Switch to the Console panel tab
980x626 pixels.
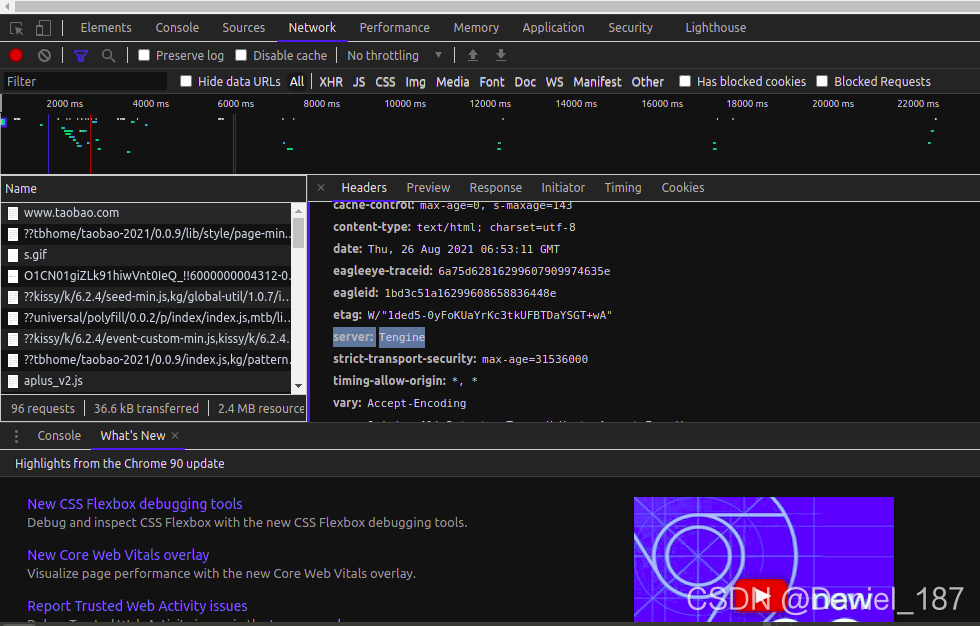point(177,27)
